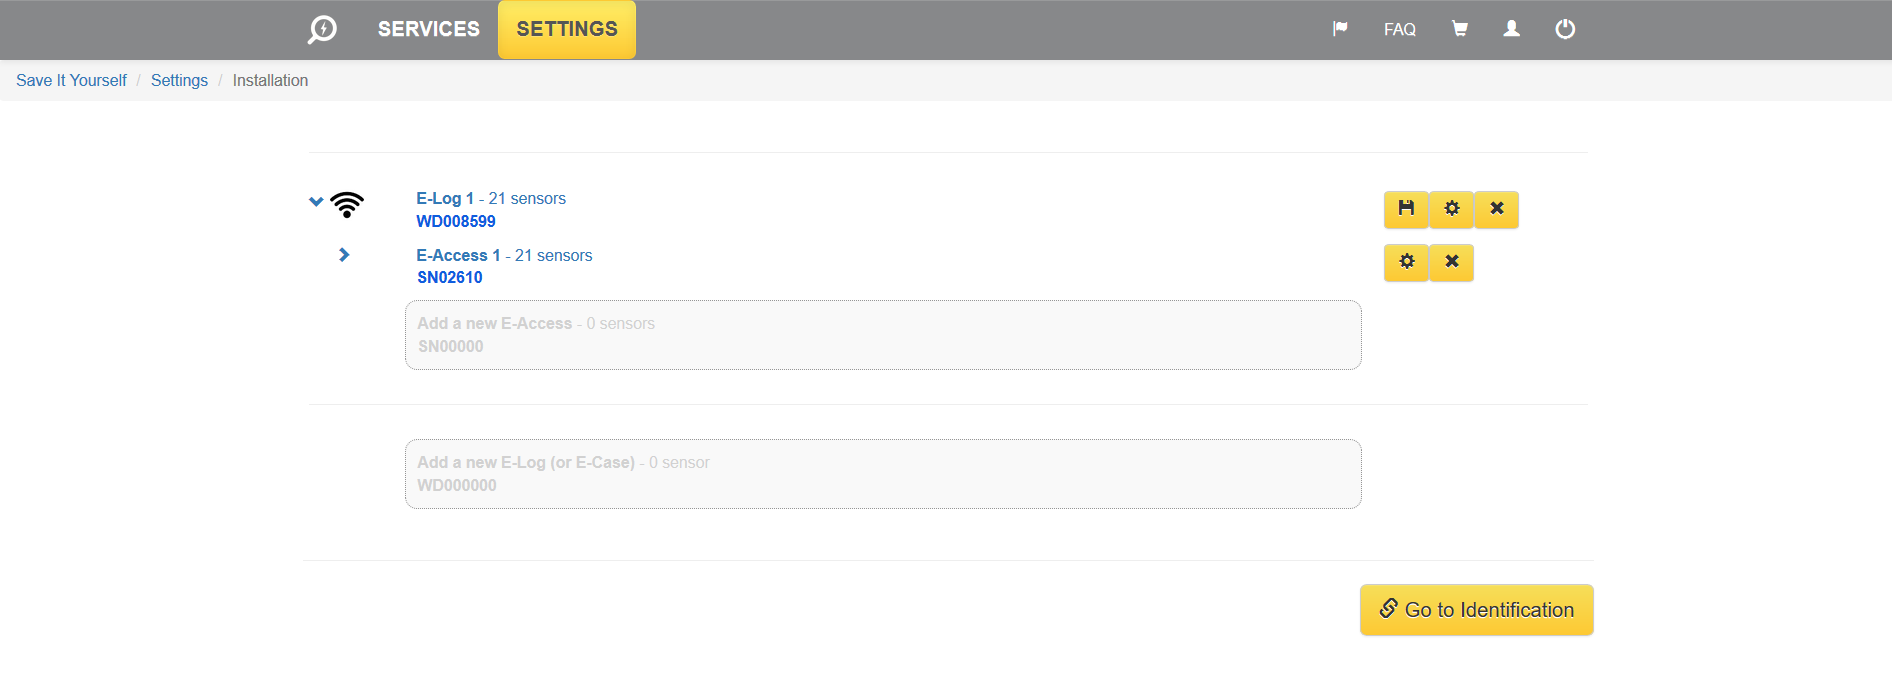Viewport: 1892px width, 684px height.
Task: Select the SETTINGS tab
Action: point(567,29)
